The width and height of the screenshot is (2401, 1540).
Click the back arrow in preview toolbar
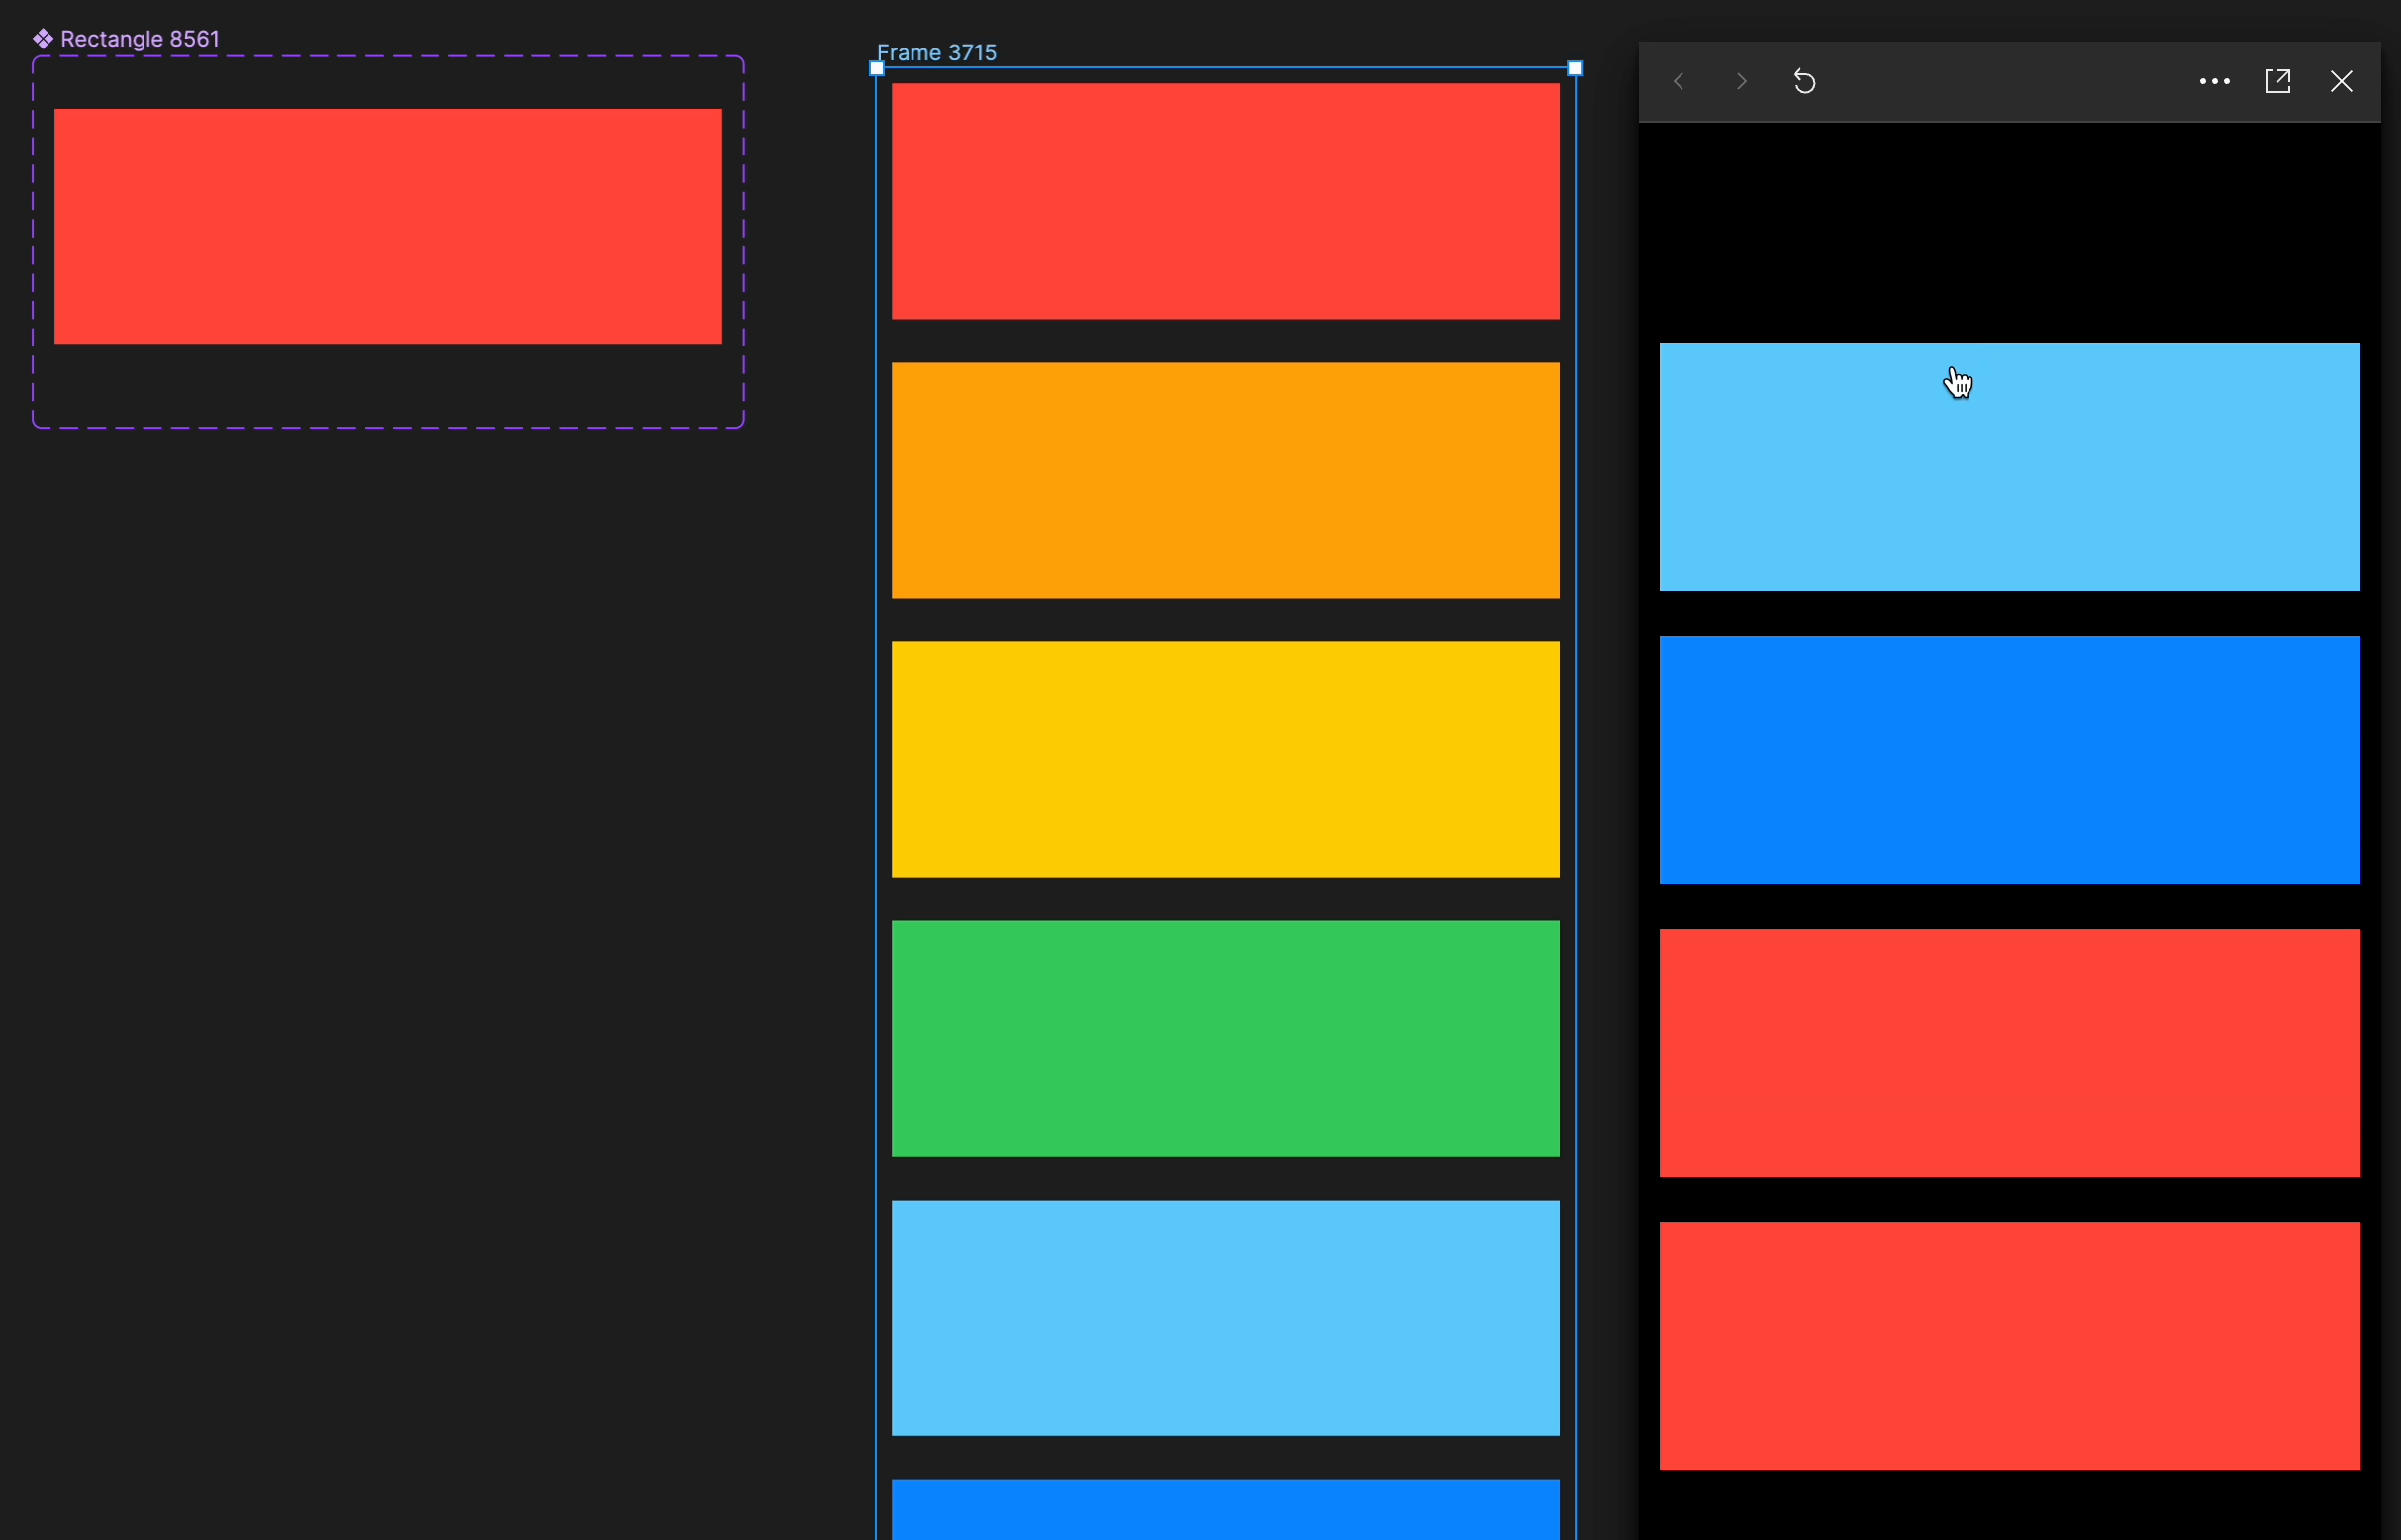coord(1679,82)
